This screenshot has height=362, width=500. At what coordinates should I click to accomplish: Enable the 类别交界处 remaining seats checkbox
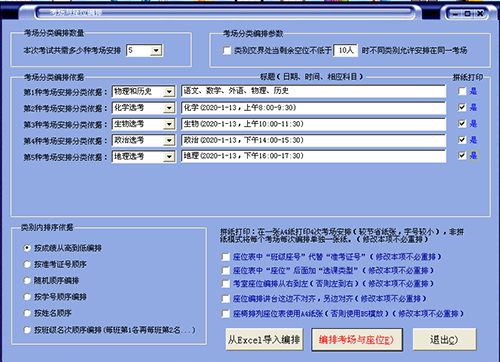227,51
